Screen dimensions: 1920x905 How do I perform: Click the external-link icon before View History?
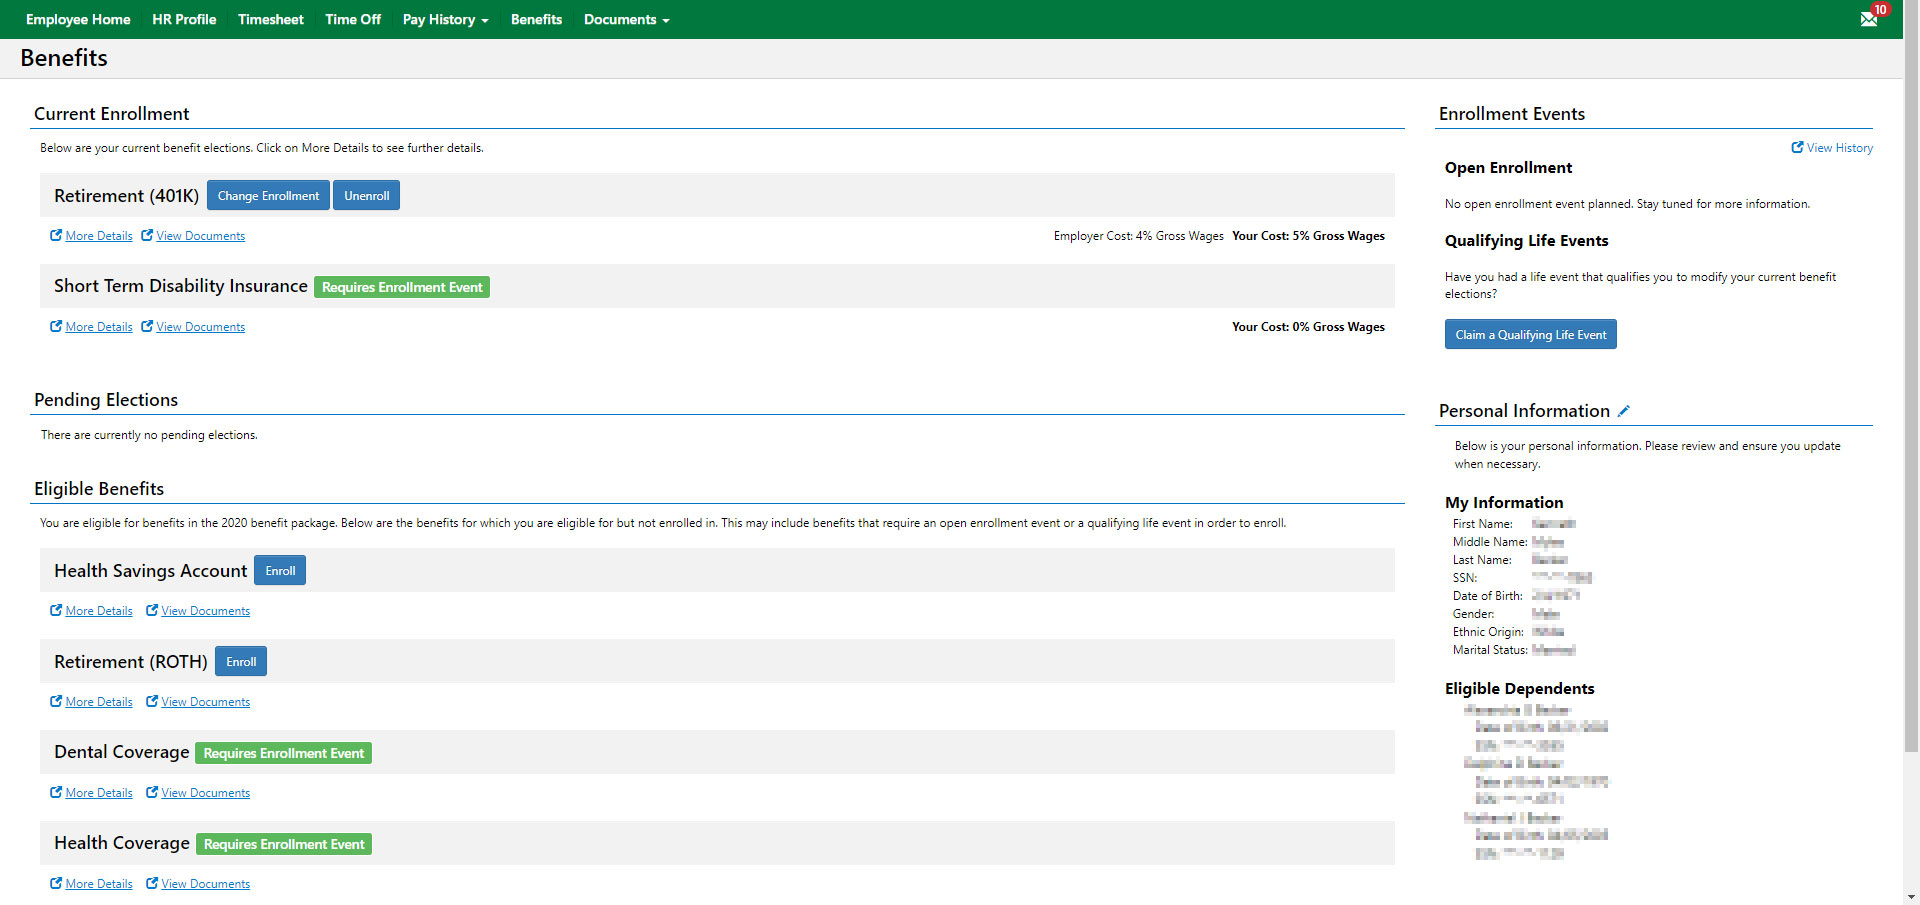(1797, 147)
